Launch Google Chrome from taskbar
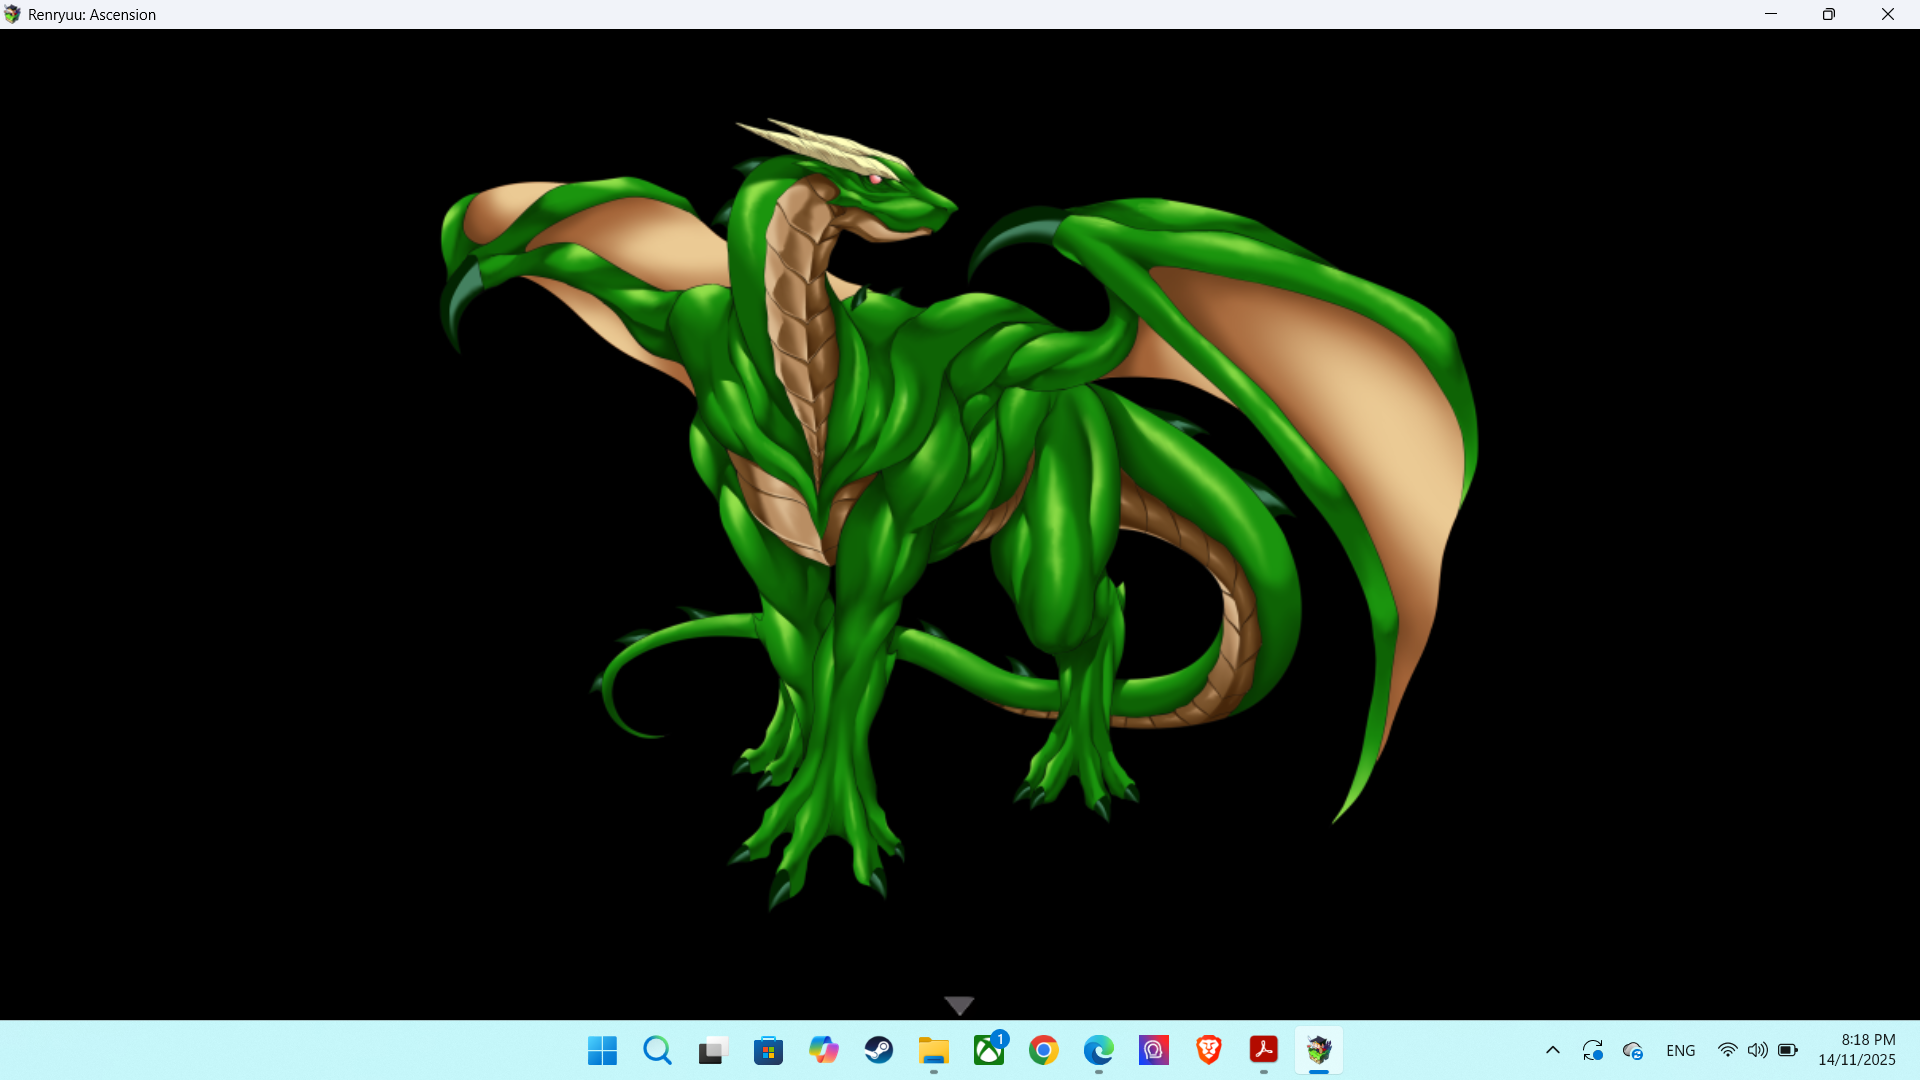Image resolution: width=1920 pixels, height=1080 pixels. click(x=1044, y=1050)
